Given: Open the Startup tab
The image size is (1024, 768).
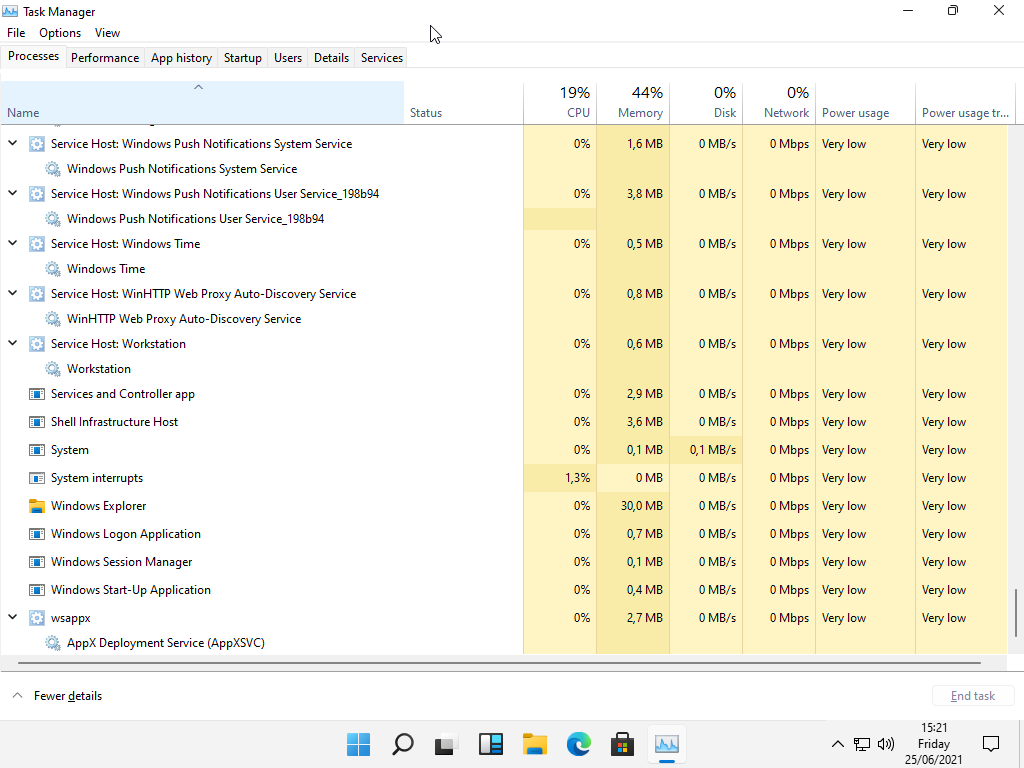Looking at the screenshot, I should 242,58.
